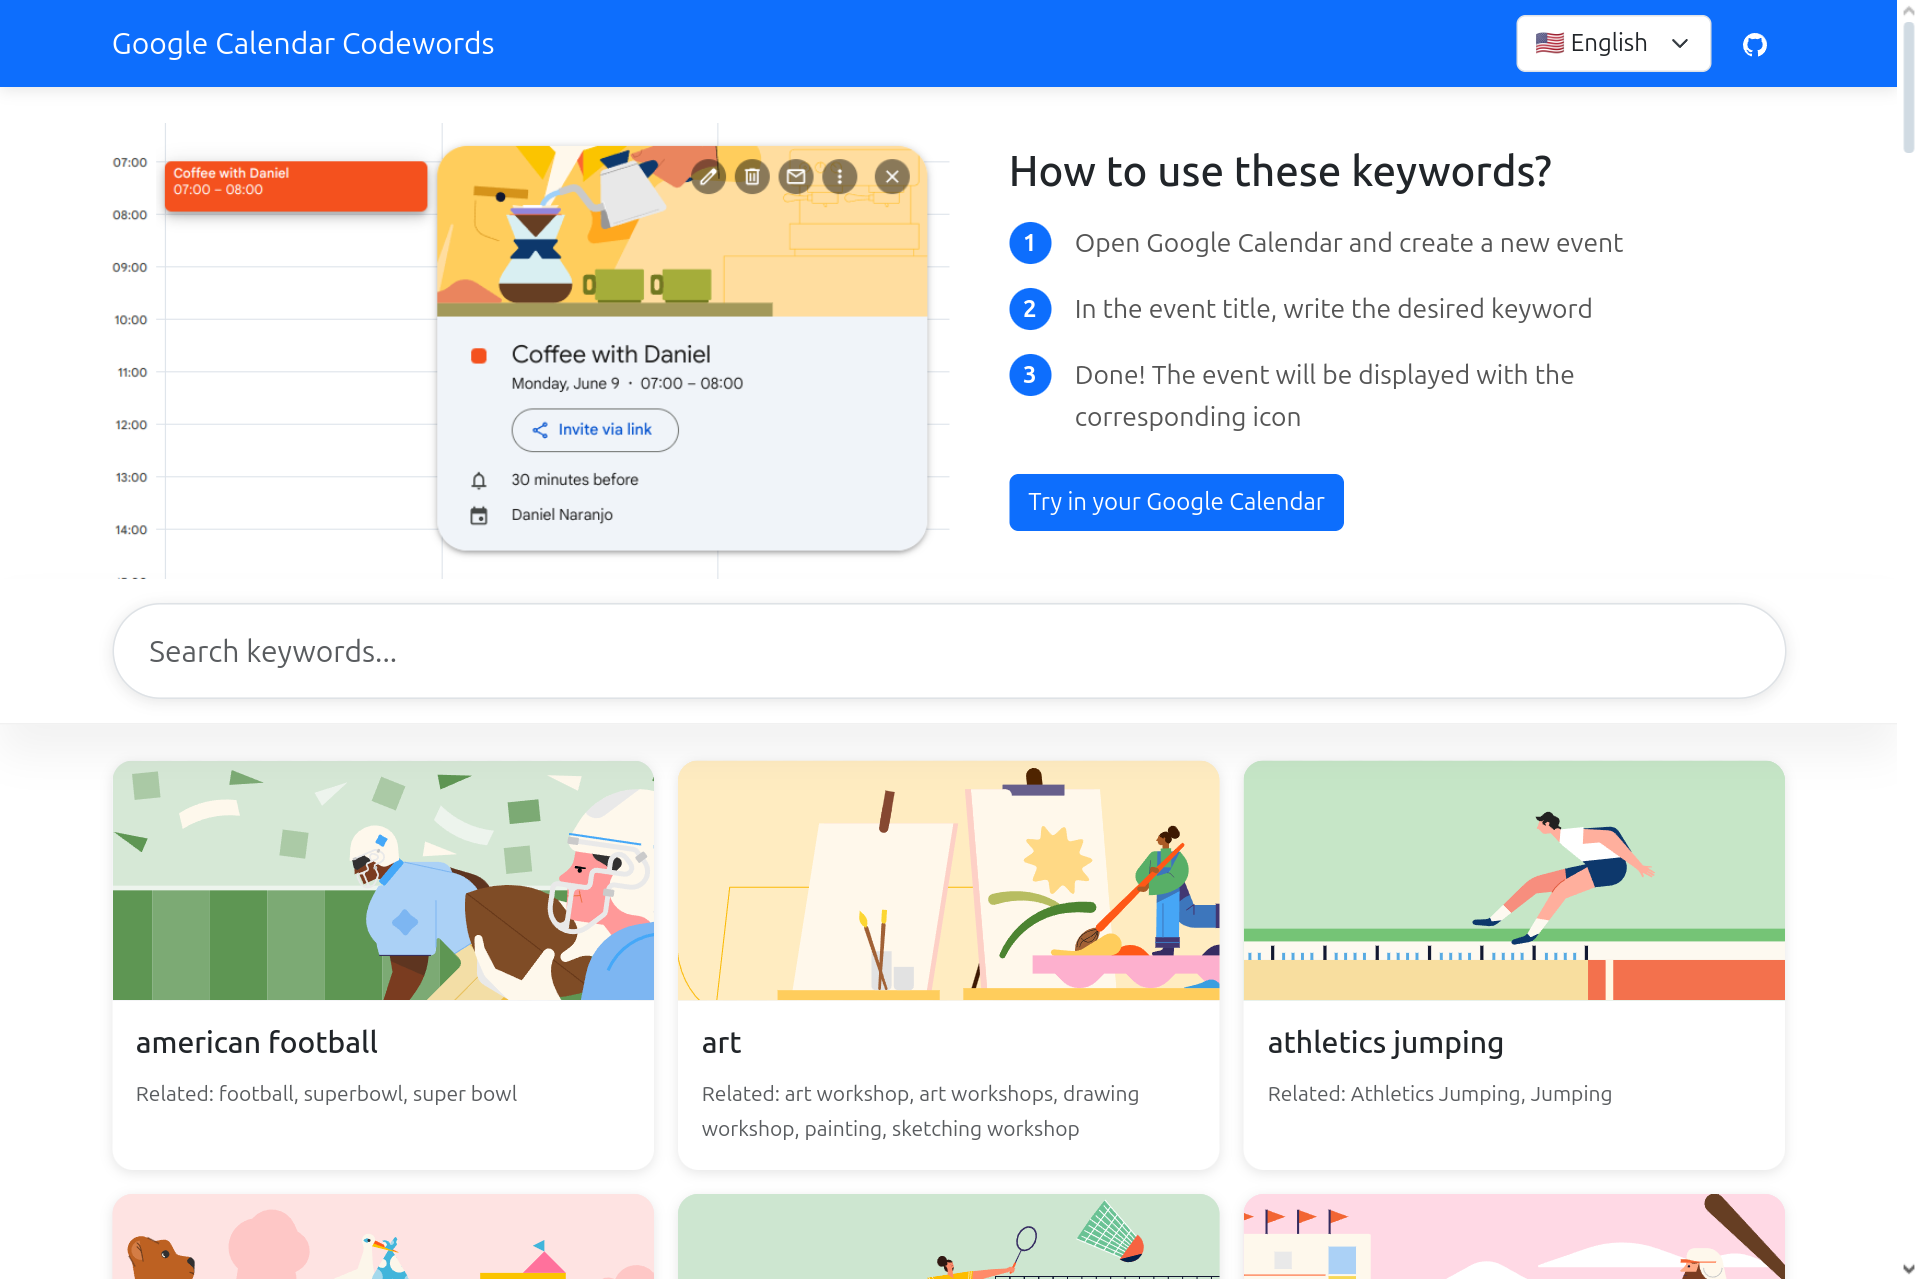Close the Coffee with Daniel popup
The width and height of the screenshot is (1920, 1279).
coord(892,177)
